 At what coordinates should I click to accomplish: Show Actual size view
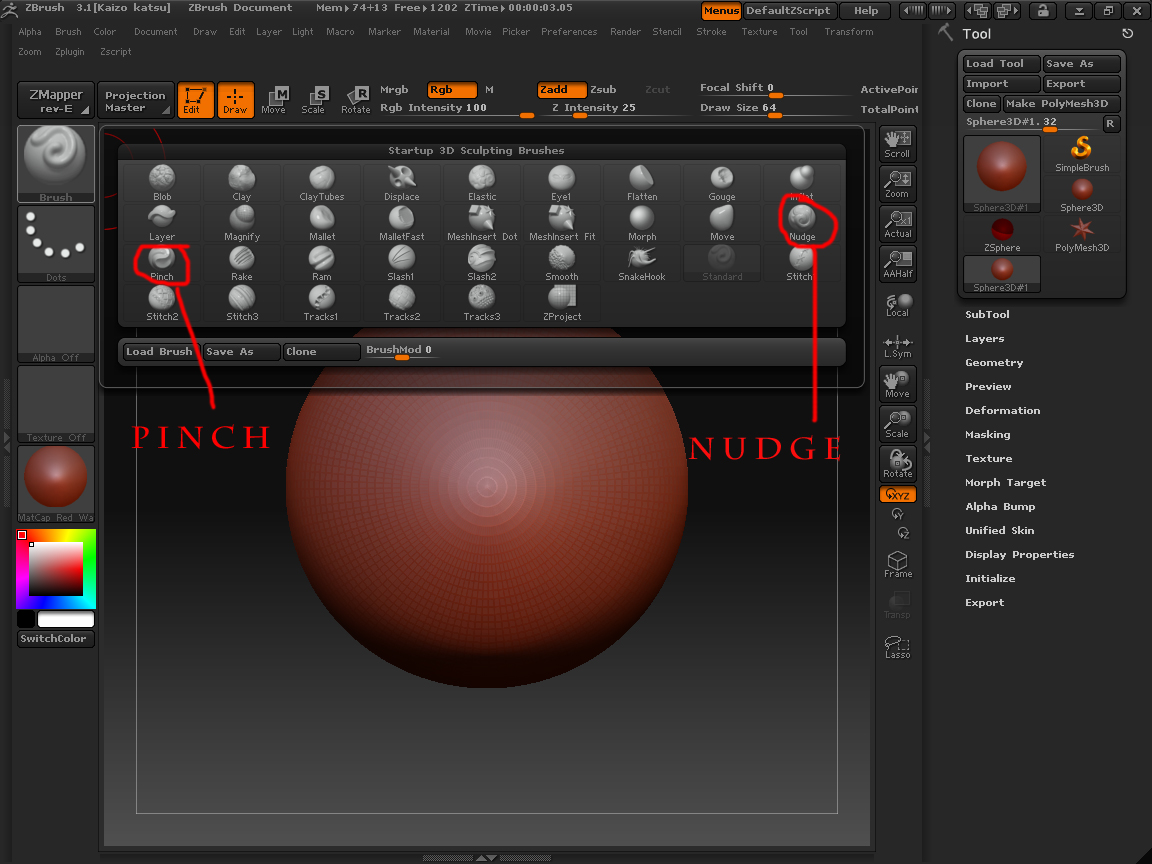(897, 224)
